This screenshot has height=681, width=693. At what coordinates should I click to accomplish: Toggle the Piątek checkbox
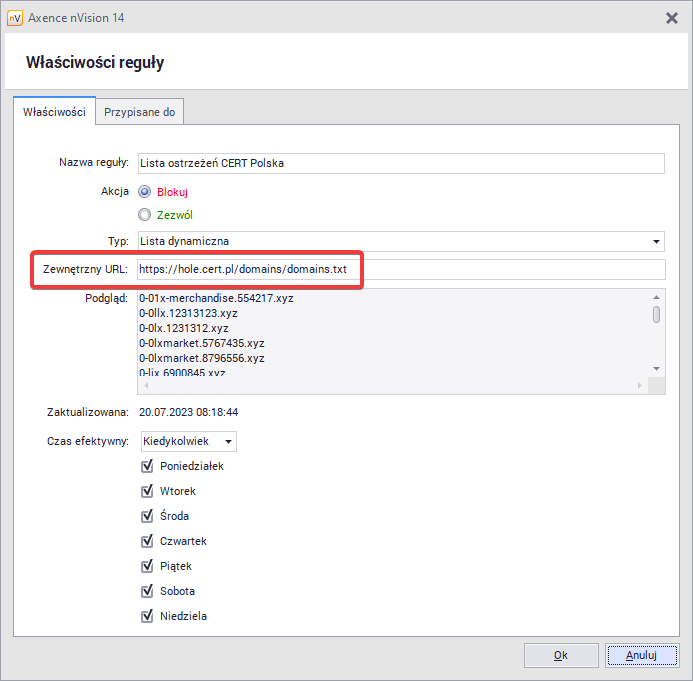[147, 566]
